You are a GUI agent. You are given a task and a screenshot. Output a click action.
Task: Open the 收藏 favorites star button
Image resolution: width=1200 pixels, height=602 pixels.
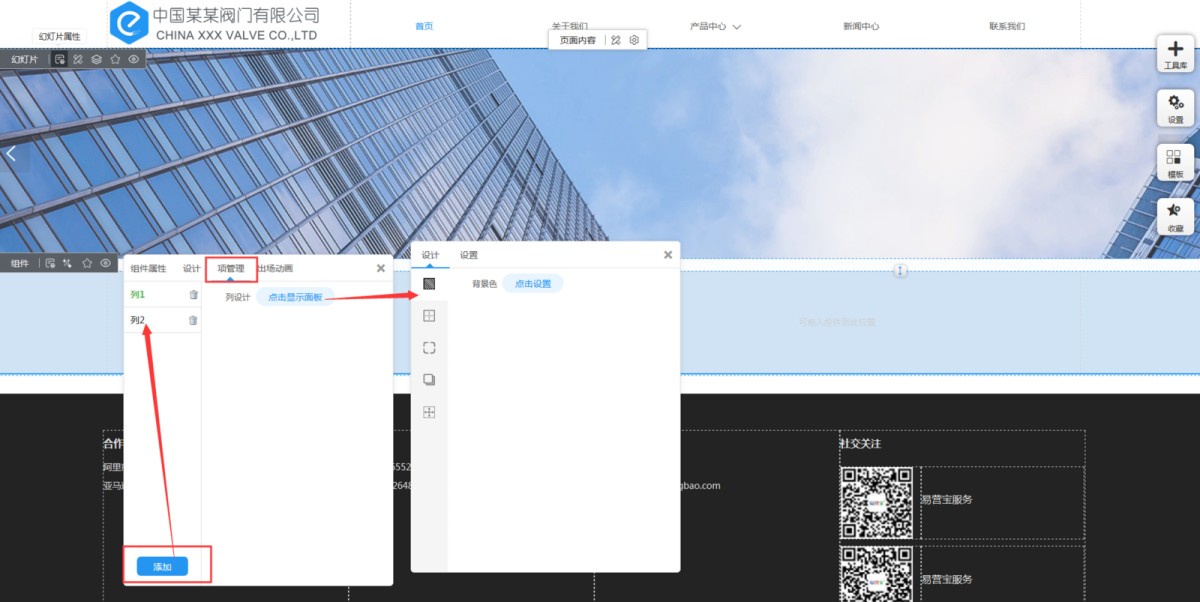(1175, 216)
